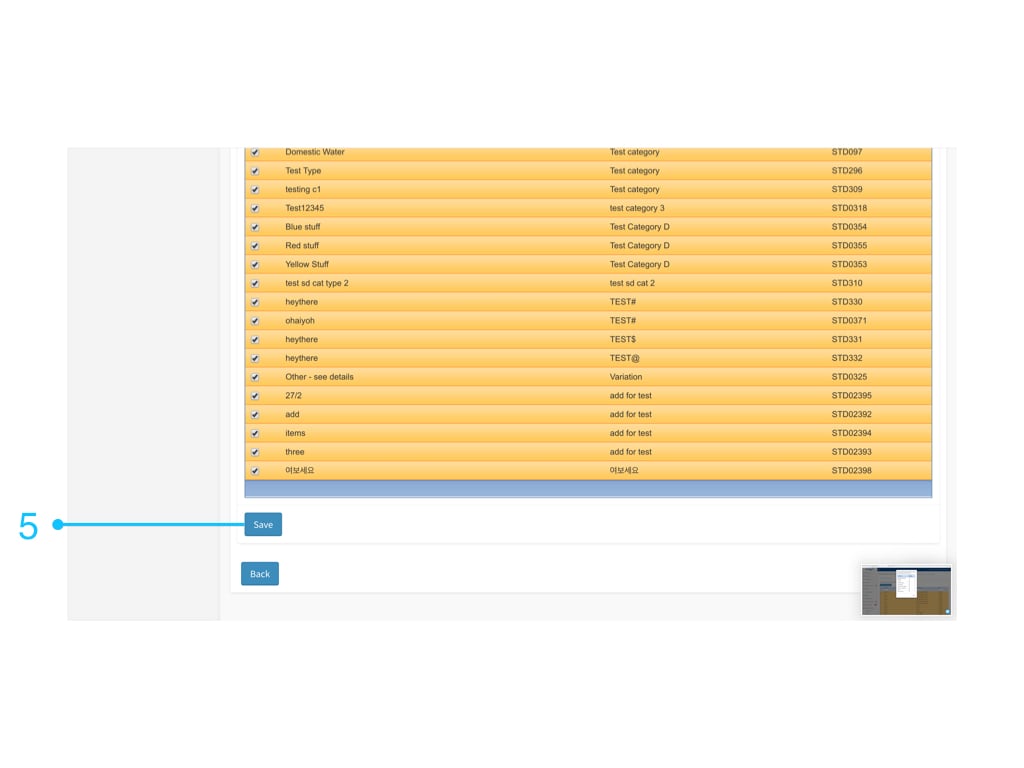Click the code STD0355
Viewport: 1024px width, 768px height.
pos(849,246)
